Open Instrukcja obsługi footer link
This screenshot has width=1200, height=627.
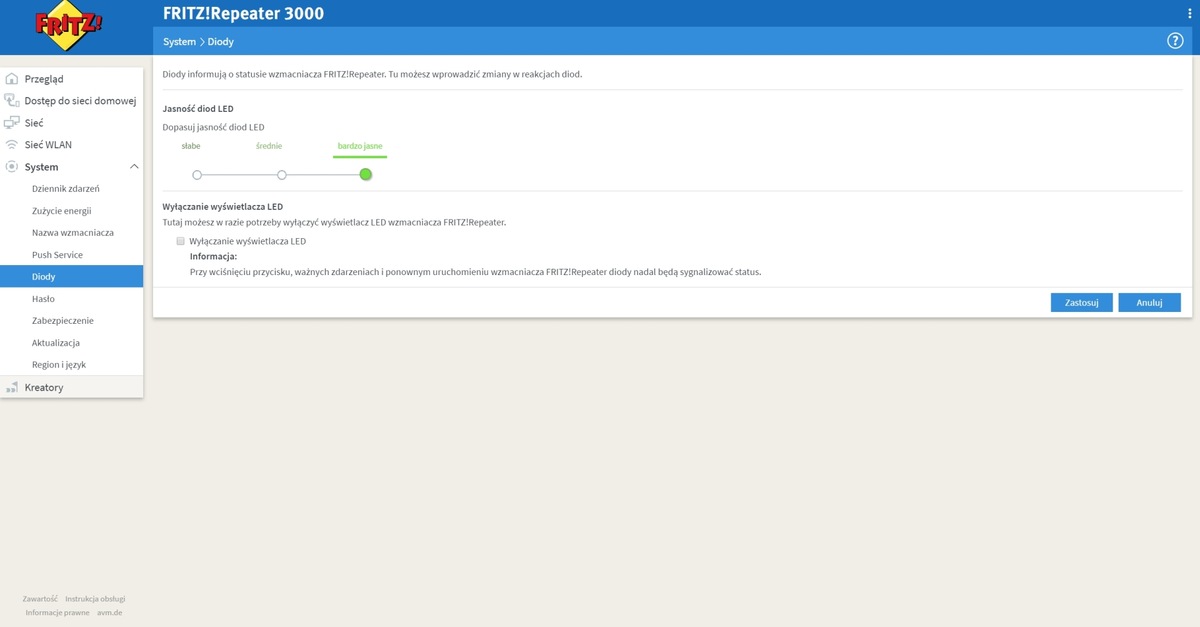(95, 598)
